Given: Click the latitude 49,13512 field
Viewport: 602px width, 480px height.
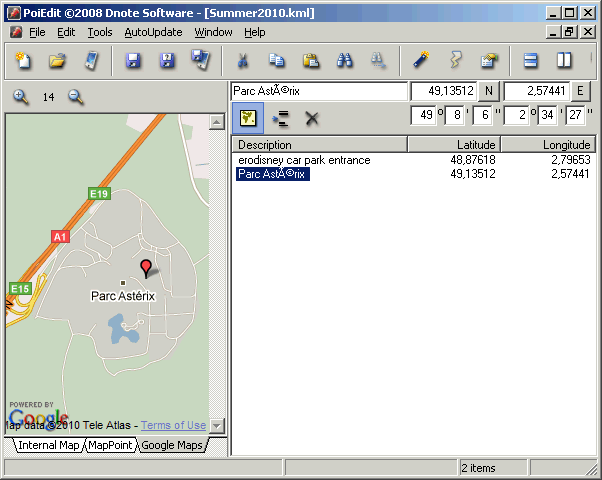Looking at the screenshot, I should pyautogui.click(x=443, y=91).
